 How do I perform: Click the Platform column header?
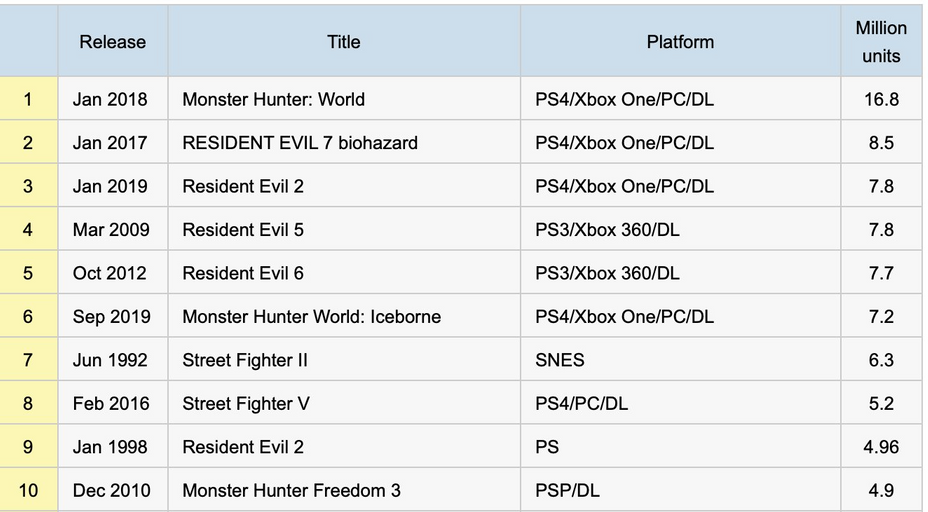(680, 42)
